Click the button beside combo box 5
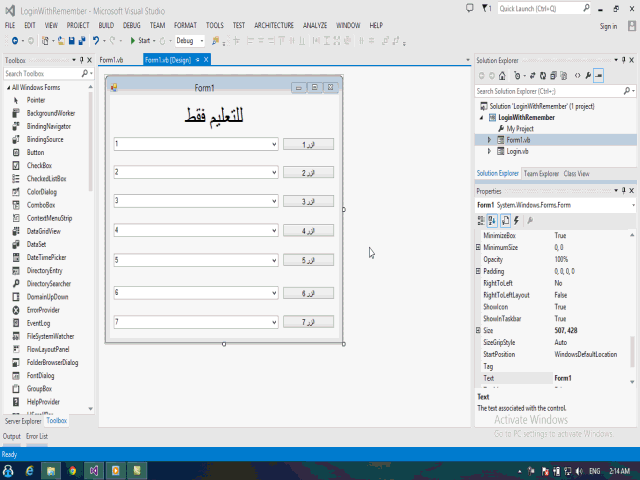Viewport: 640px width, 480px height. tap(308, 260)
